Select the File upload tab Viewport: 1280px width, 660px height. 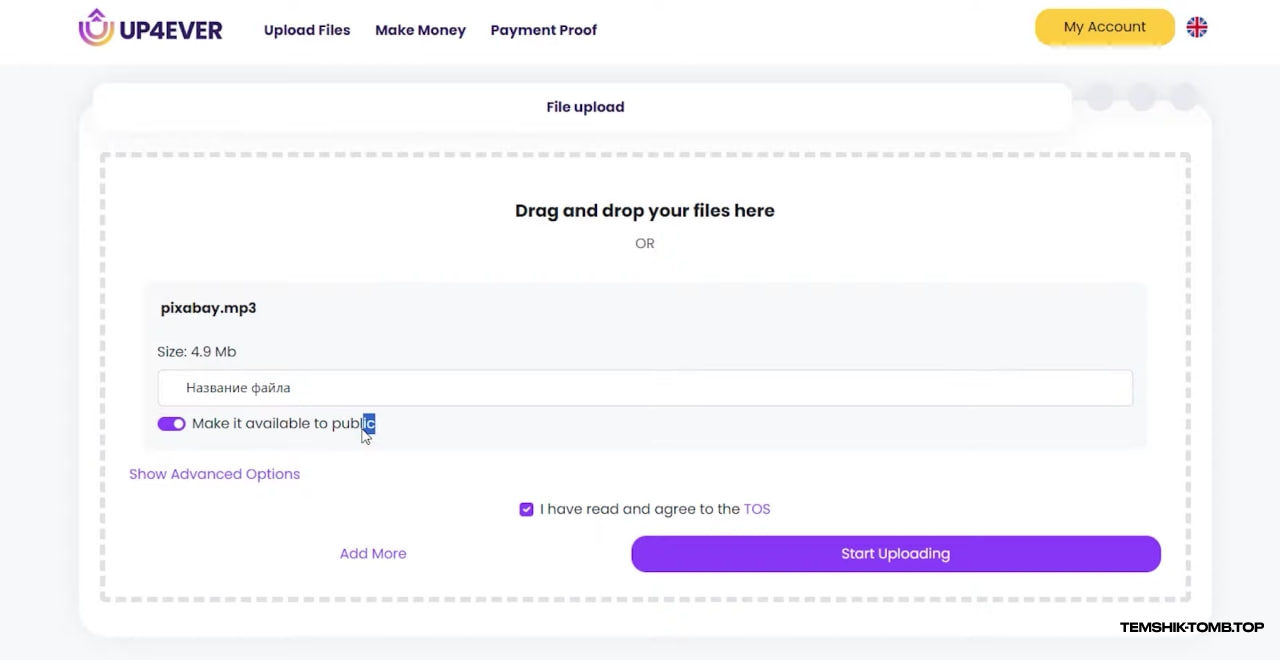click(585, 107)
